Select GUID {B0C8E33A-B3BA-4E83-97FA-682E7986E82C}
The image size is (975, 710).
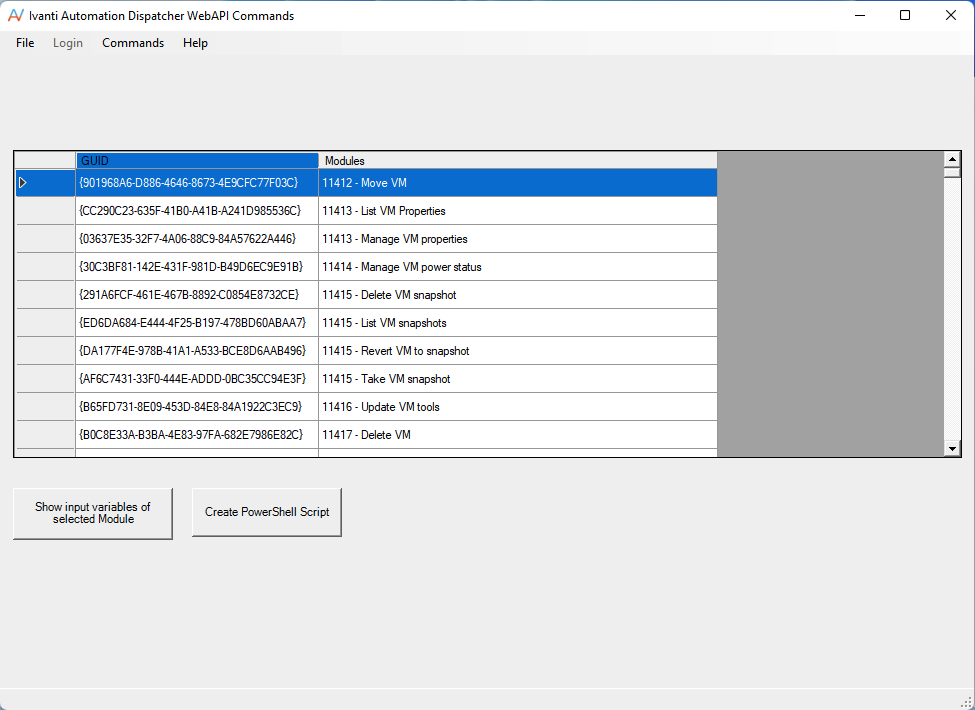[197, 435]
